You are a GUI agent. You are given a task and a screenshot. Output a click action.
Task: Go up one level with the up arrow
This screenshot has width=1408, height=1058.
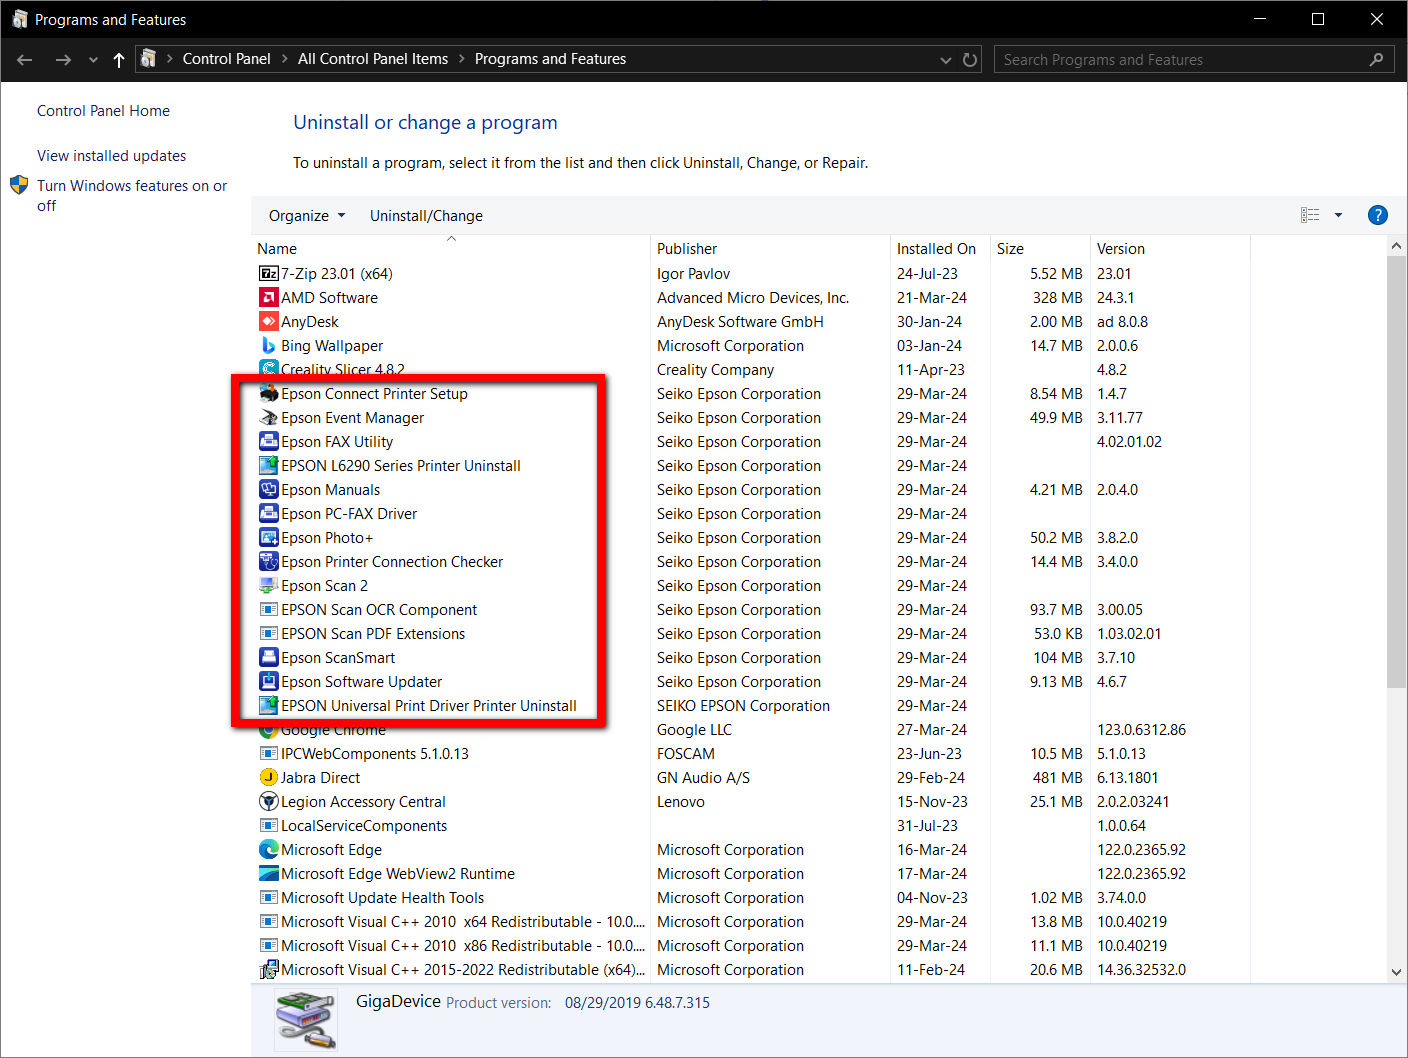pyautogui.click(x=119, y=60)
